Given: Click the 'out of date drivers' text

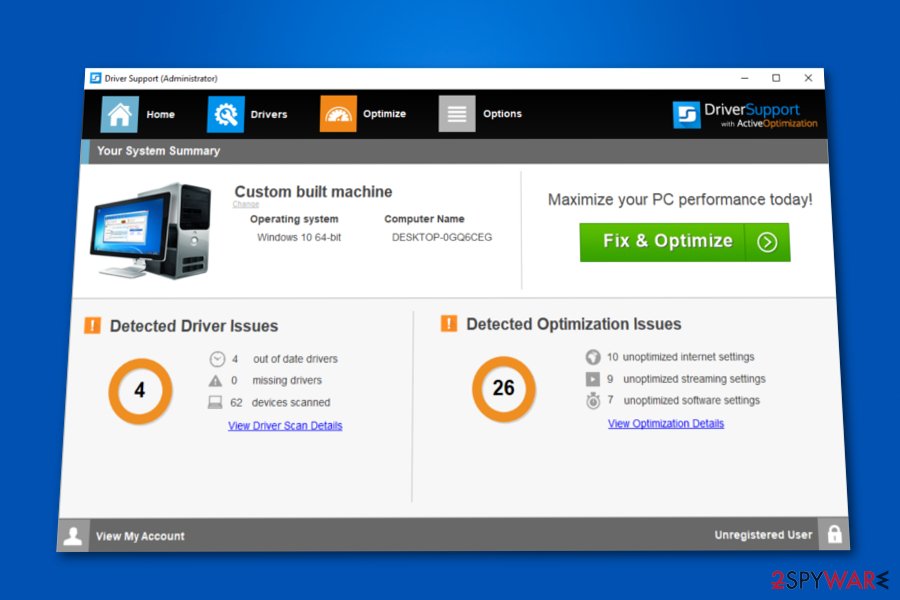Looking at the screenshot, I should pos(295,359).
